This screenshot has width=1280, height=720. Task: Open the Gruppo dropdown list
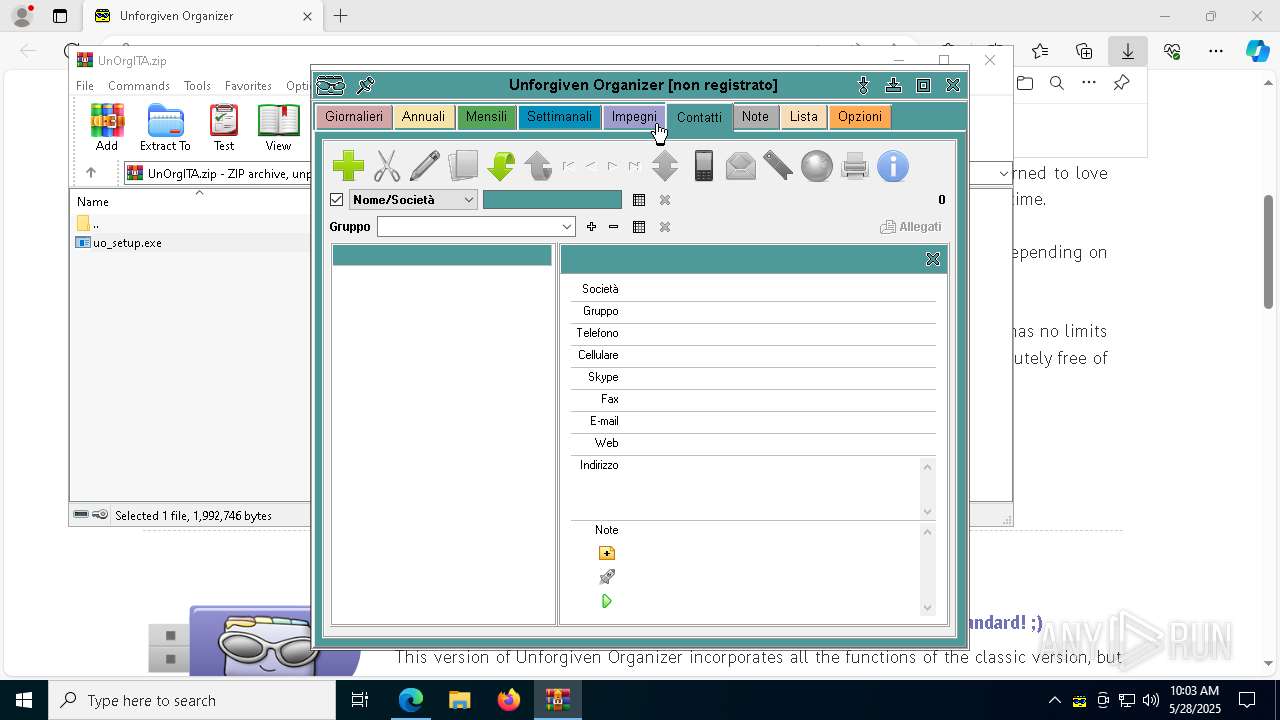[x=566, y=227]
